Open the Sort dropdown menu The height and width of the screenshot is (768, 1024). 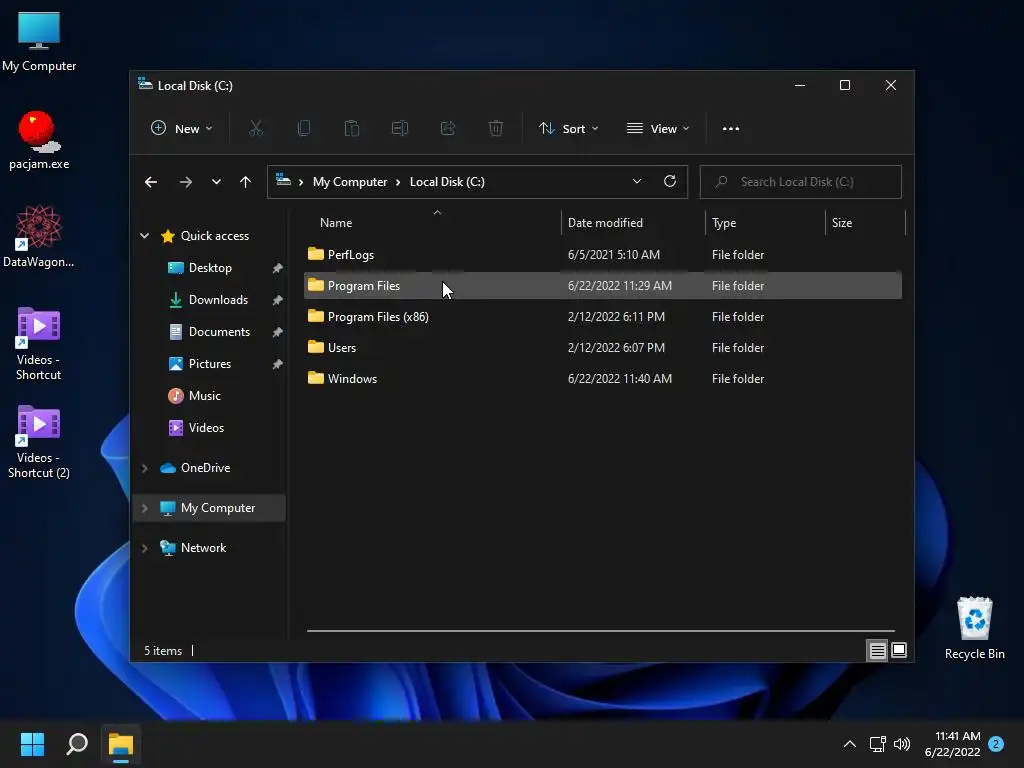pos(568,129)
